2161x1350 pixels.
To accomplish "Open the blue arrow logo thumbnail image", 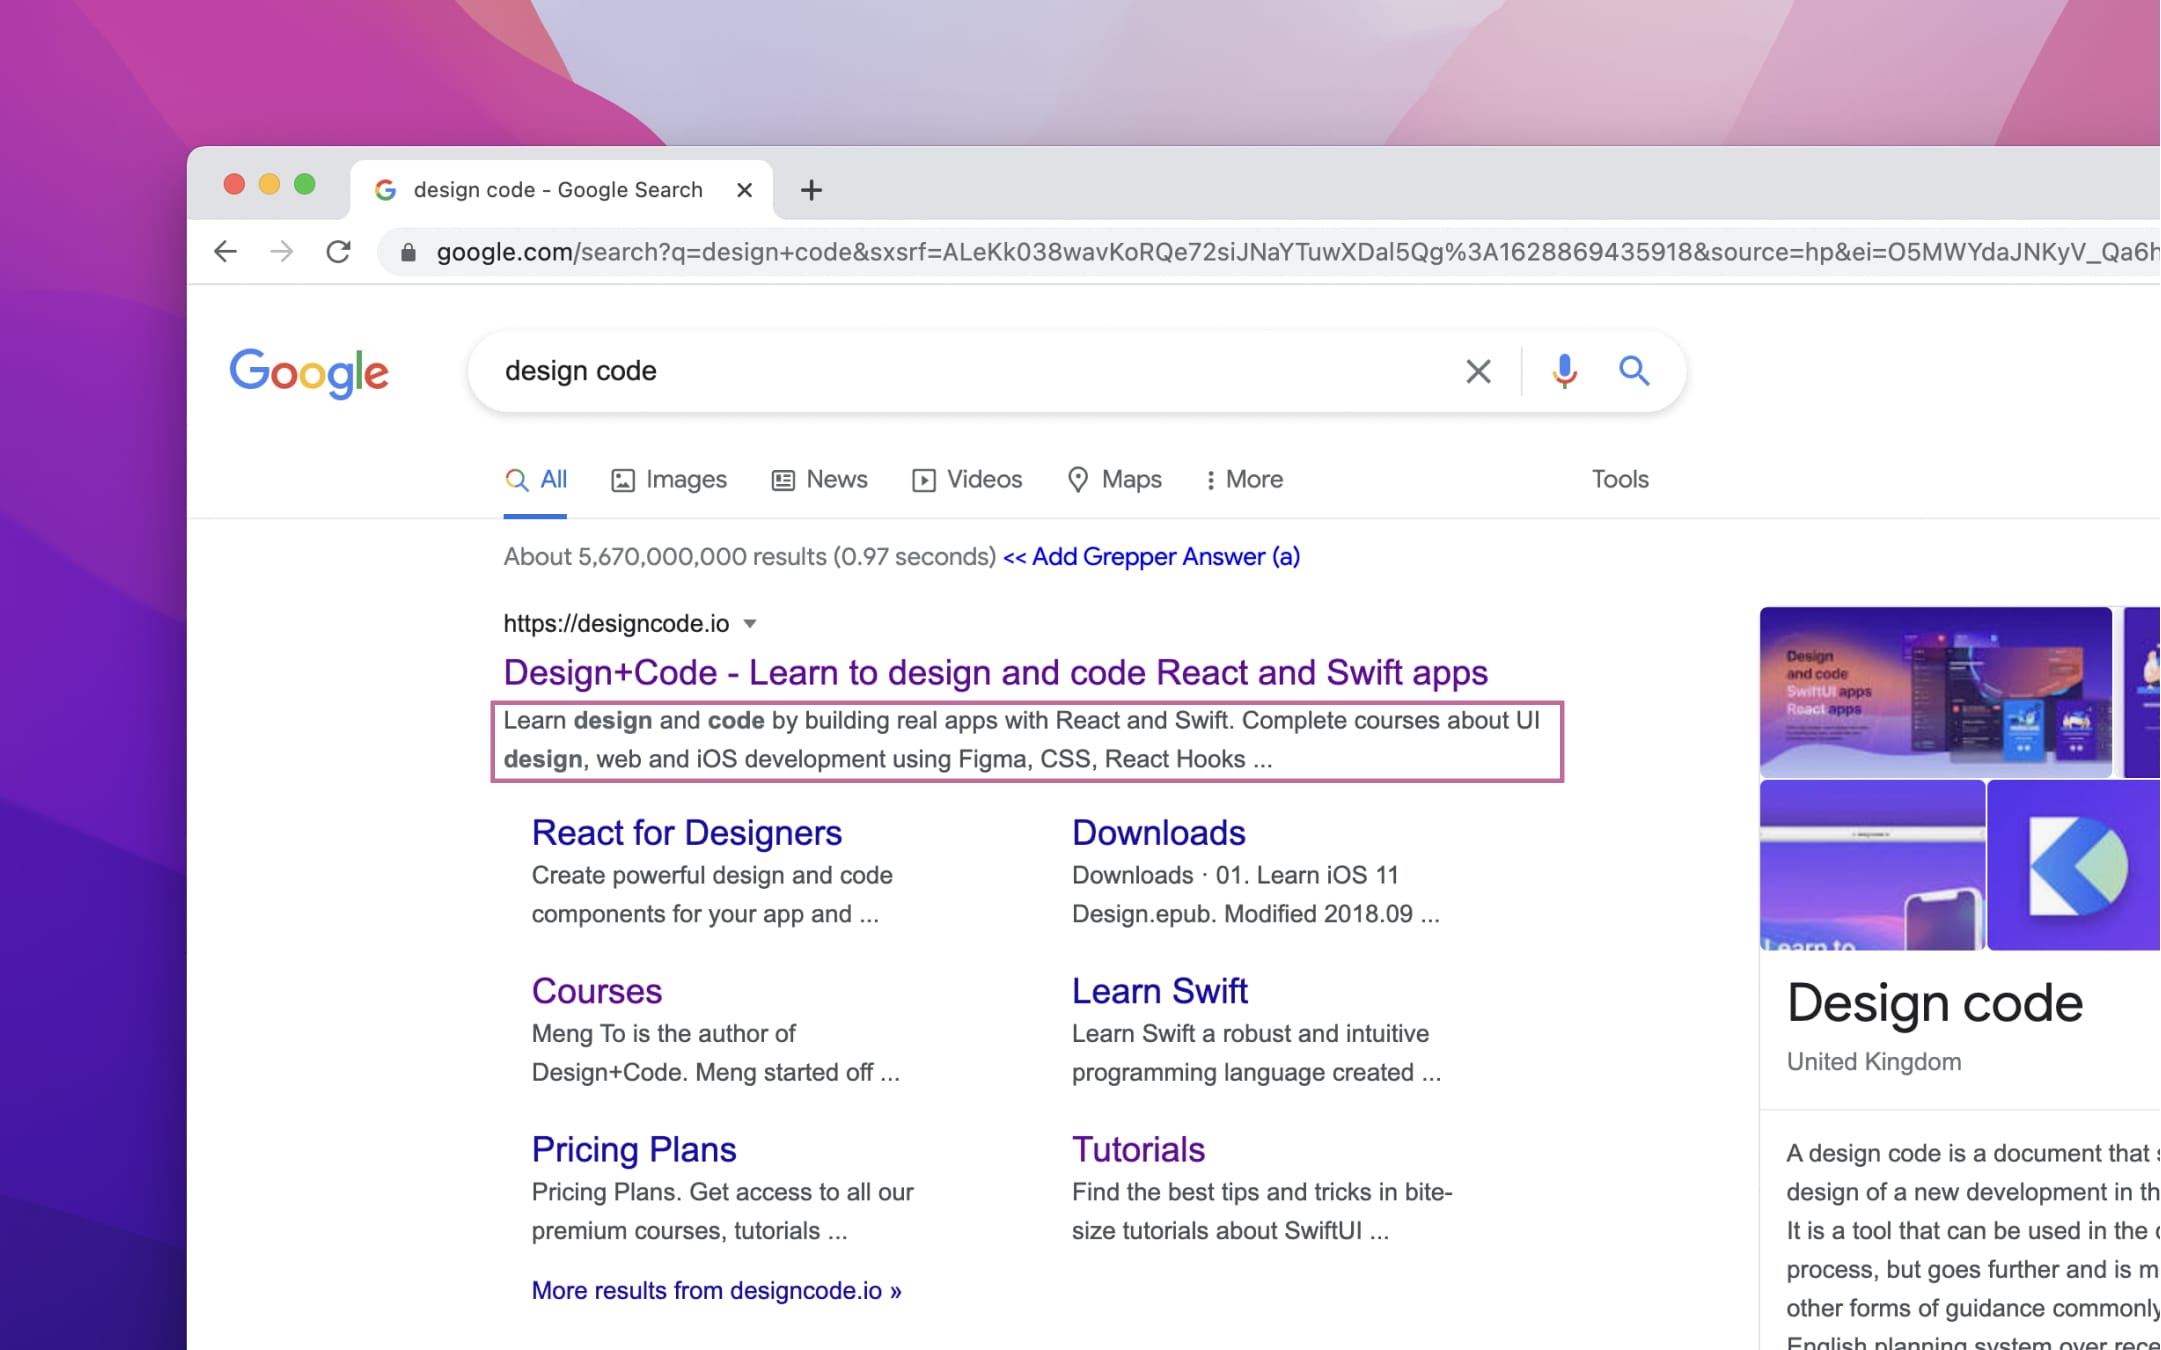I will point(2075,865).
